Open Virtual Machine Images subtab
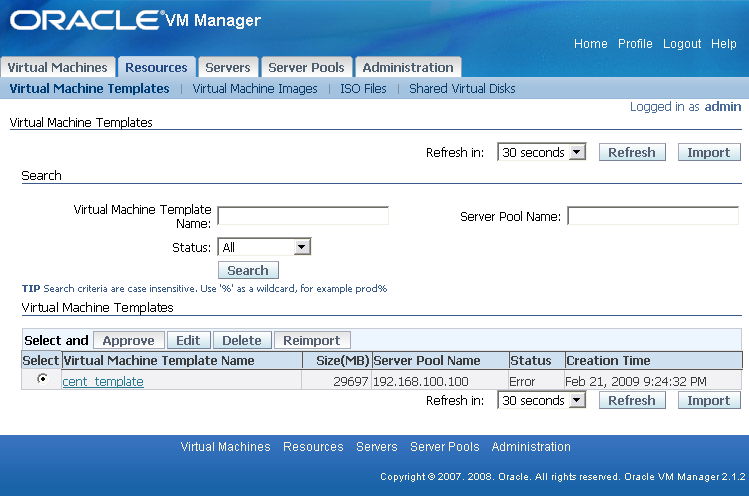This screenshot has width=749, height=496. tap(255, 88)
